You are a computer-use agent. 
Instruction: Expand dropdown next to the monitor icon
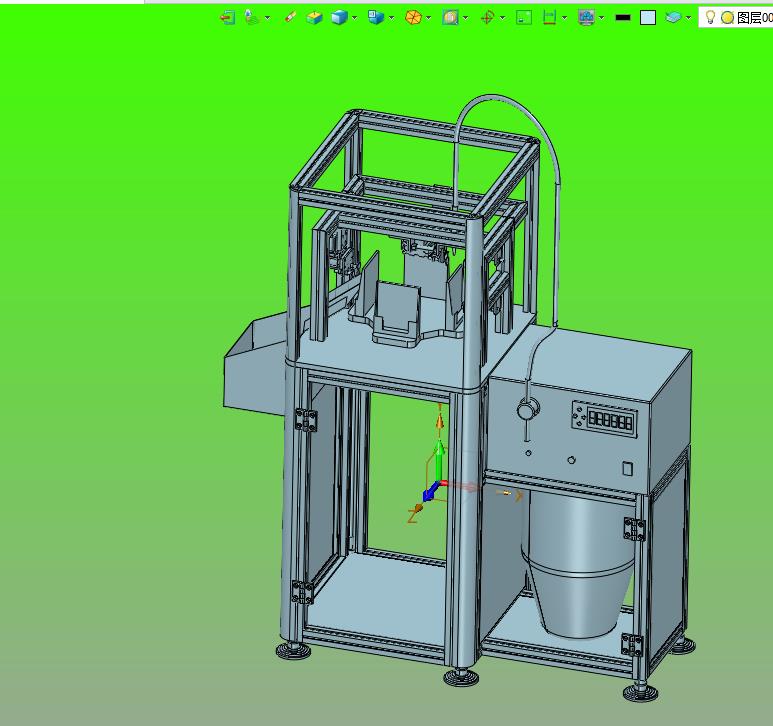601,18
